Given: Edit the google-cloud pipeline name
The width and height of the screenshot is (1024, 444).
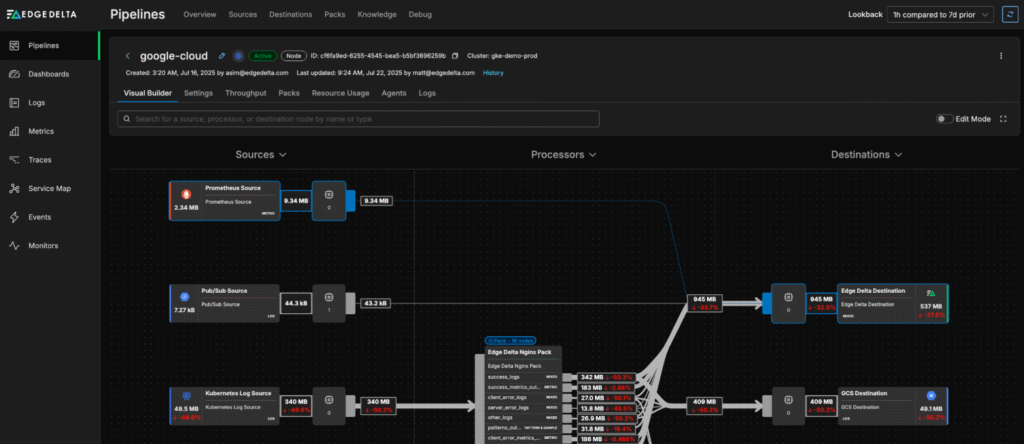Looking at the screenshot, I should click(x=221, y=56).
